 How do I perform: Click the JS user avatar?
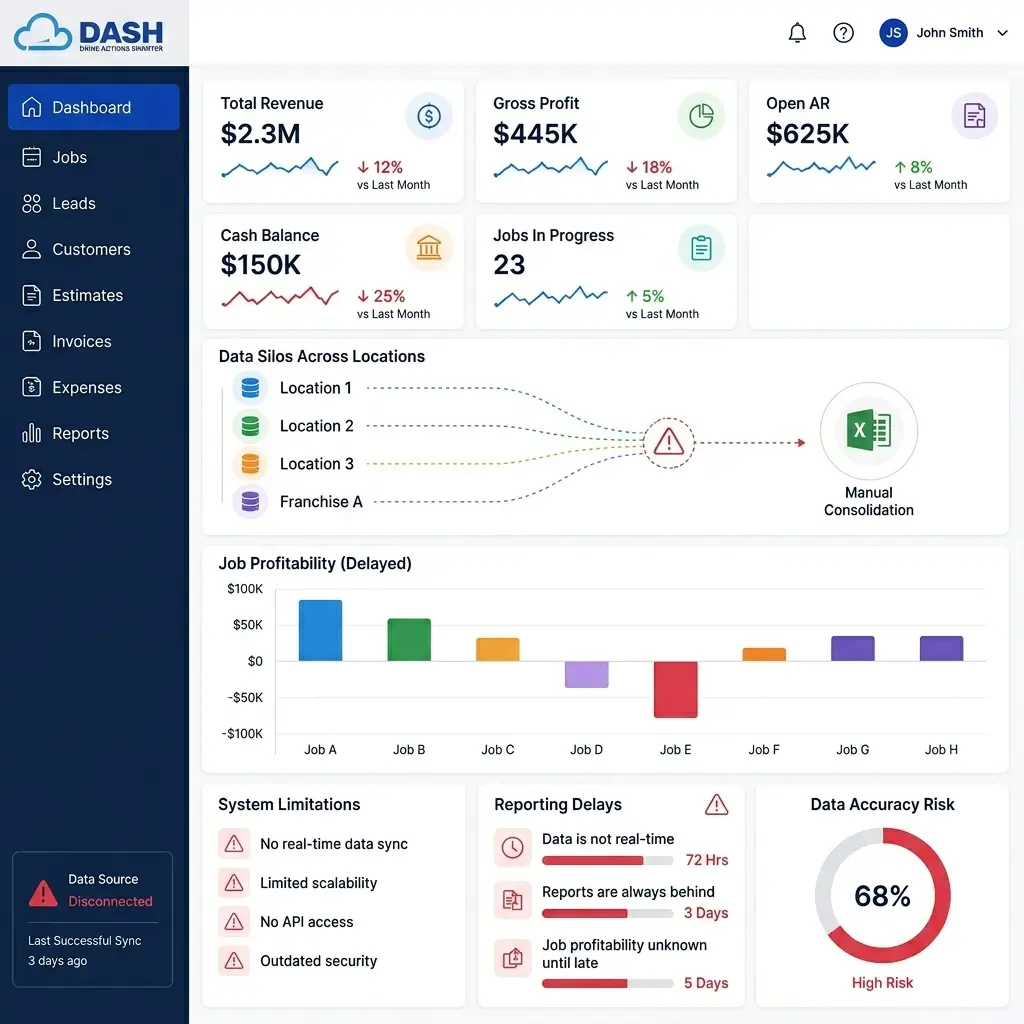[x=893, y=33]
